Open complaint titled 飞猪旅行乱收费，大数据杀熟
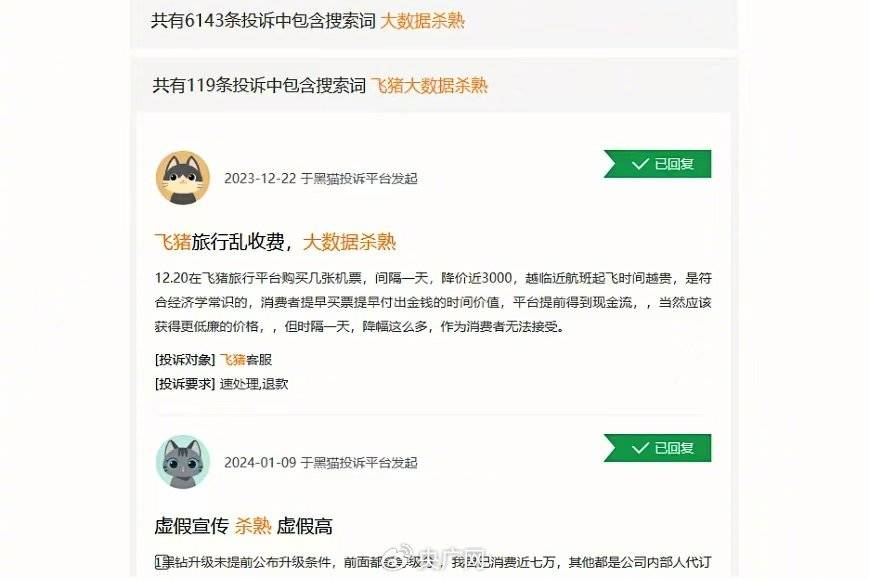The height and width of the screenshot is (579, 869). coord(275,242)
